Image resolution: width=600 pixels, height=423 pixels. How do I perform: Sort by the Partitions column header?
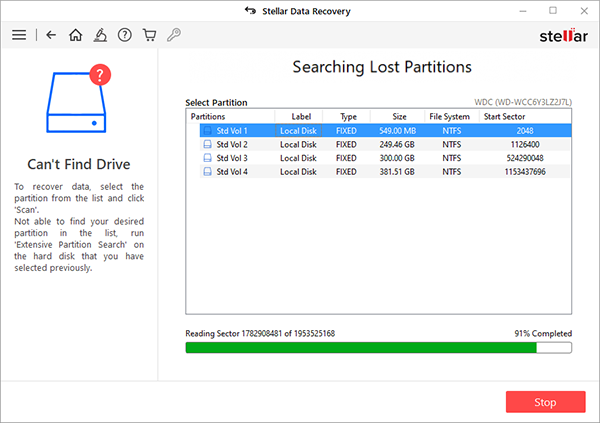(230, 116)
